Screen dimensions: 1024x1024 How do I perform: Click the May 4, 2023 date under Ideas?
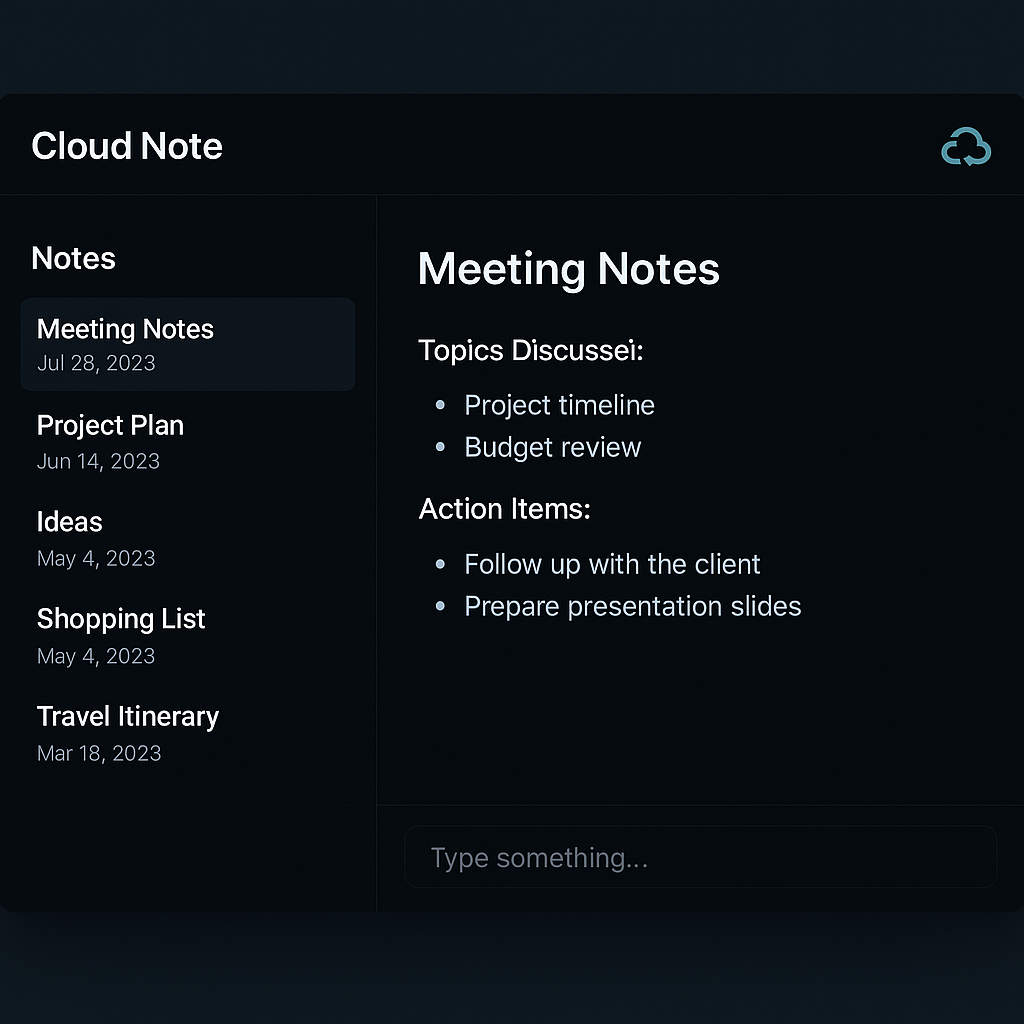click(x=96, y=558)
